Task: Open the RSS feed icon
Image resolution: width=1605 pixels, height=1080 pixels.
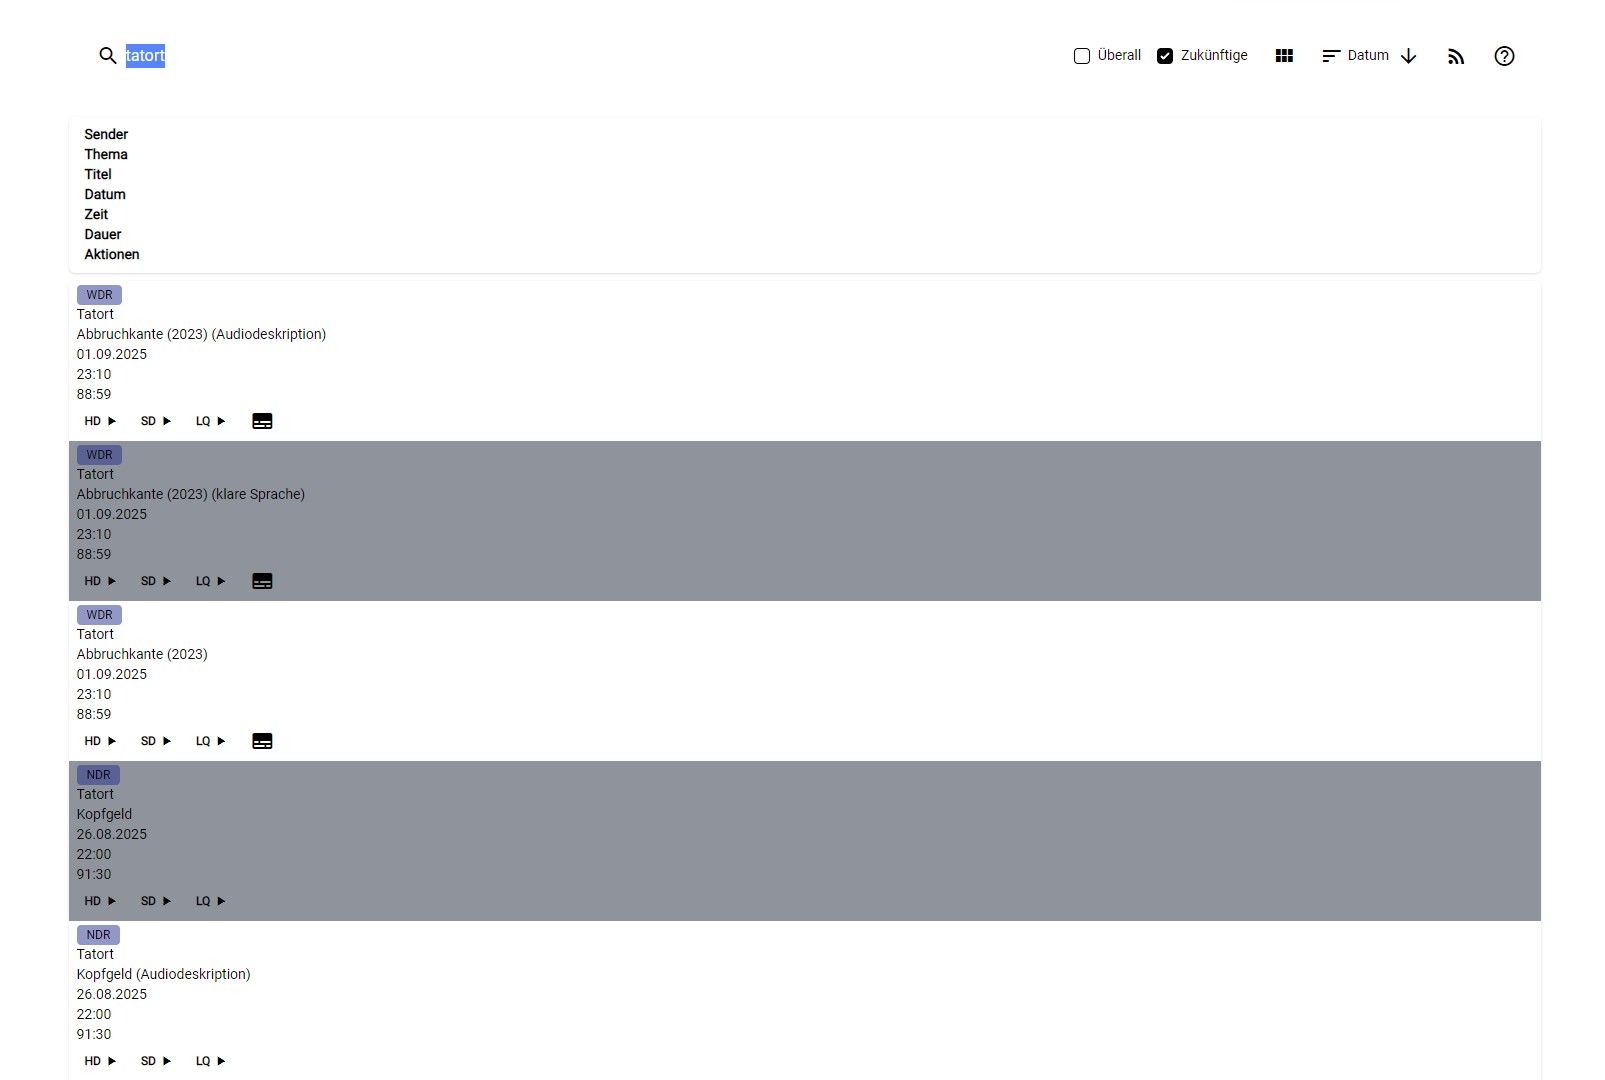Action: tap(1456, 56)
